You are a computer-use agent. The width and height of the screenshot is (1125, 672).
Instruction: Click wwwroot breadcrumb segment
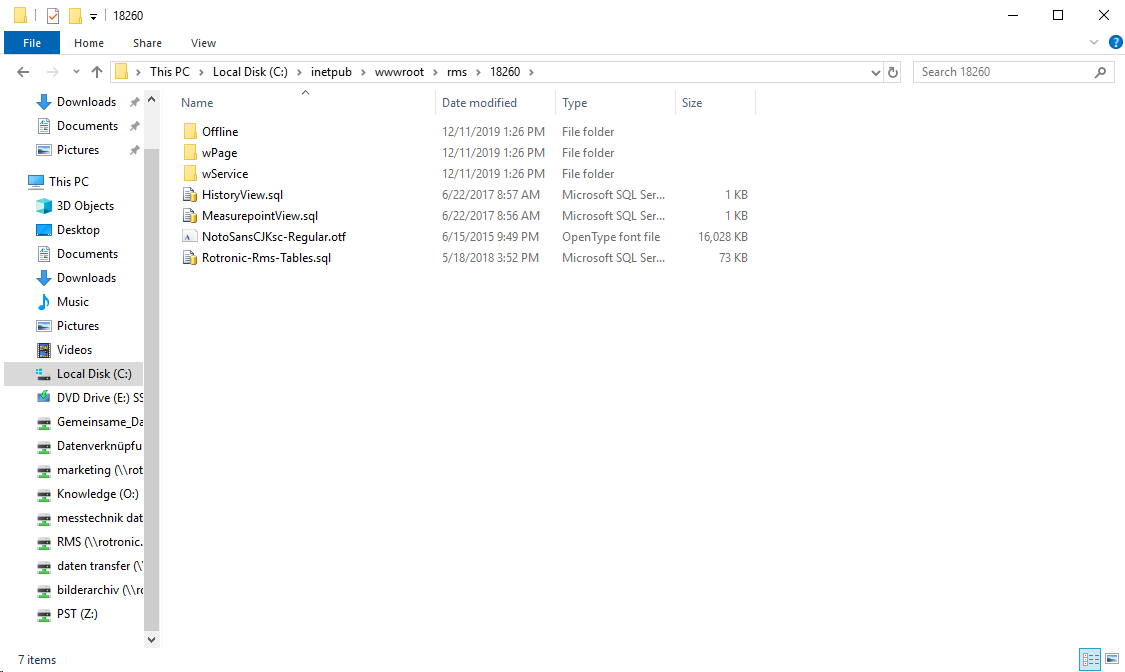399,72
